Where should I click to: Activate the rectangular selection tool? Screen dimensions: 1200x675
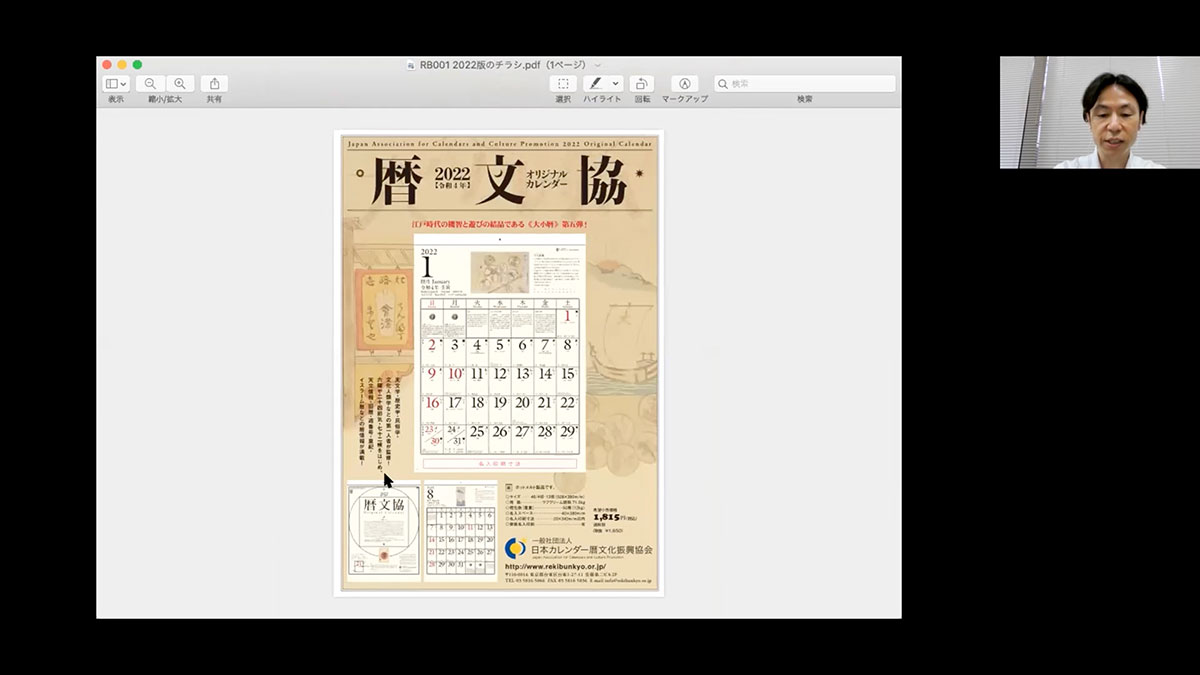(x=563, y=84)
